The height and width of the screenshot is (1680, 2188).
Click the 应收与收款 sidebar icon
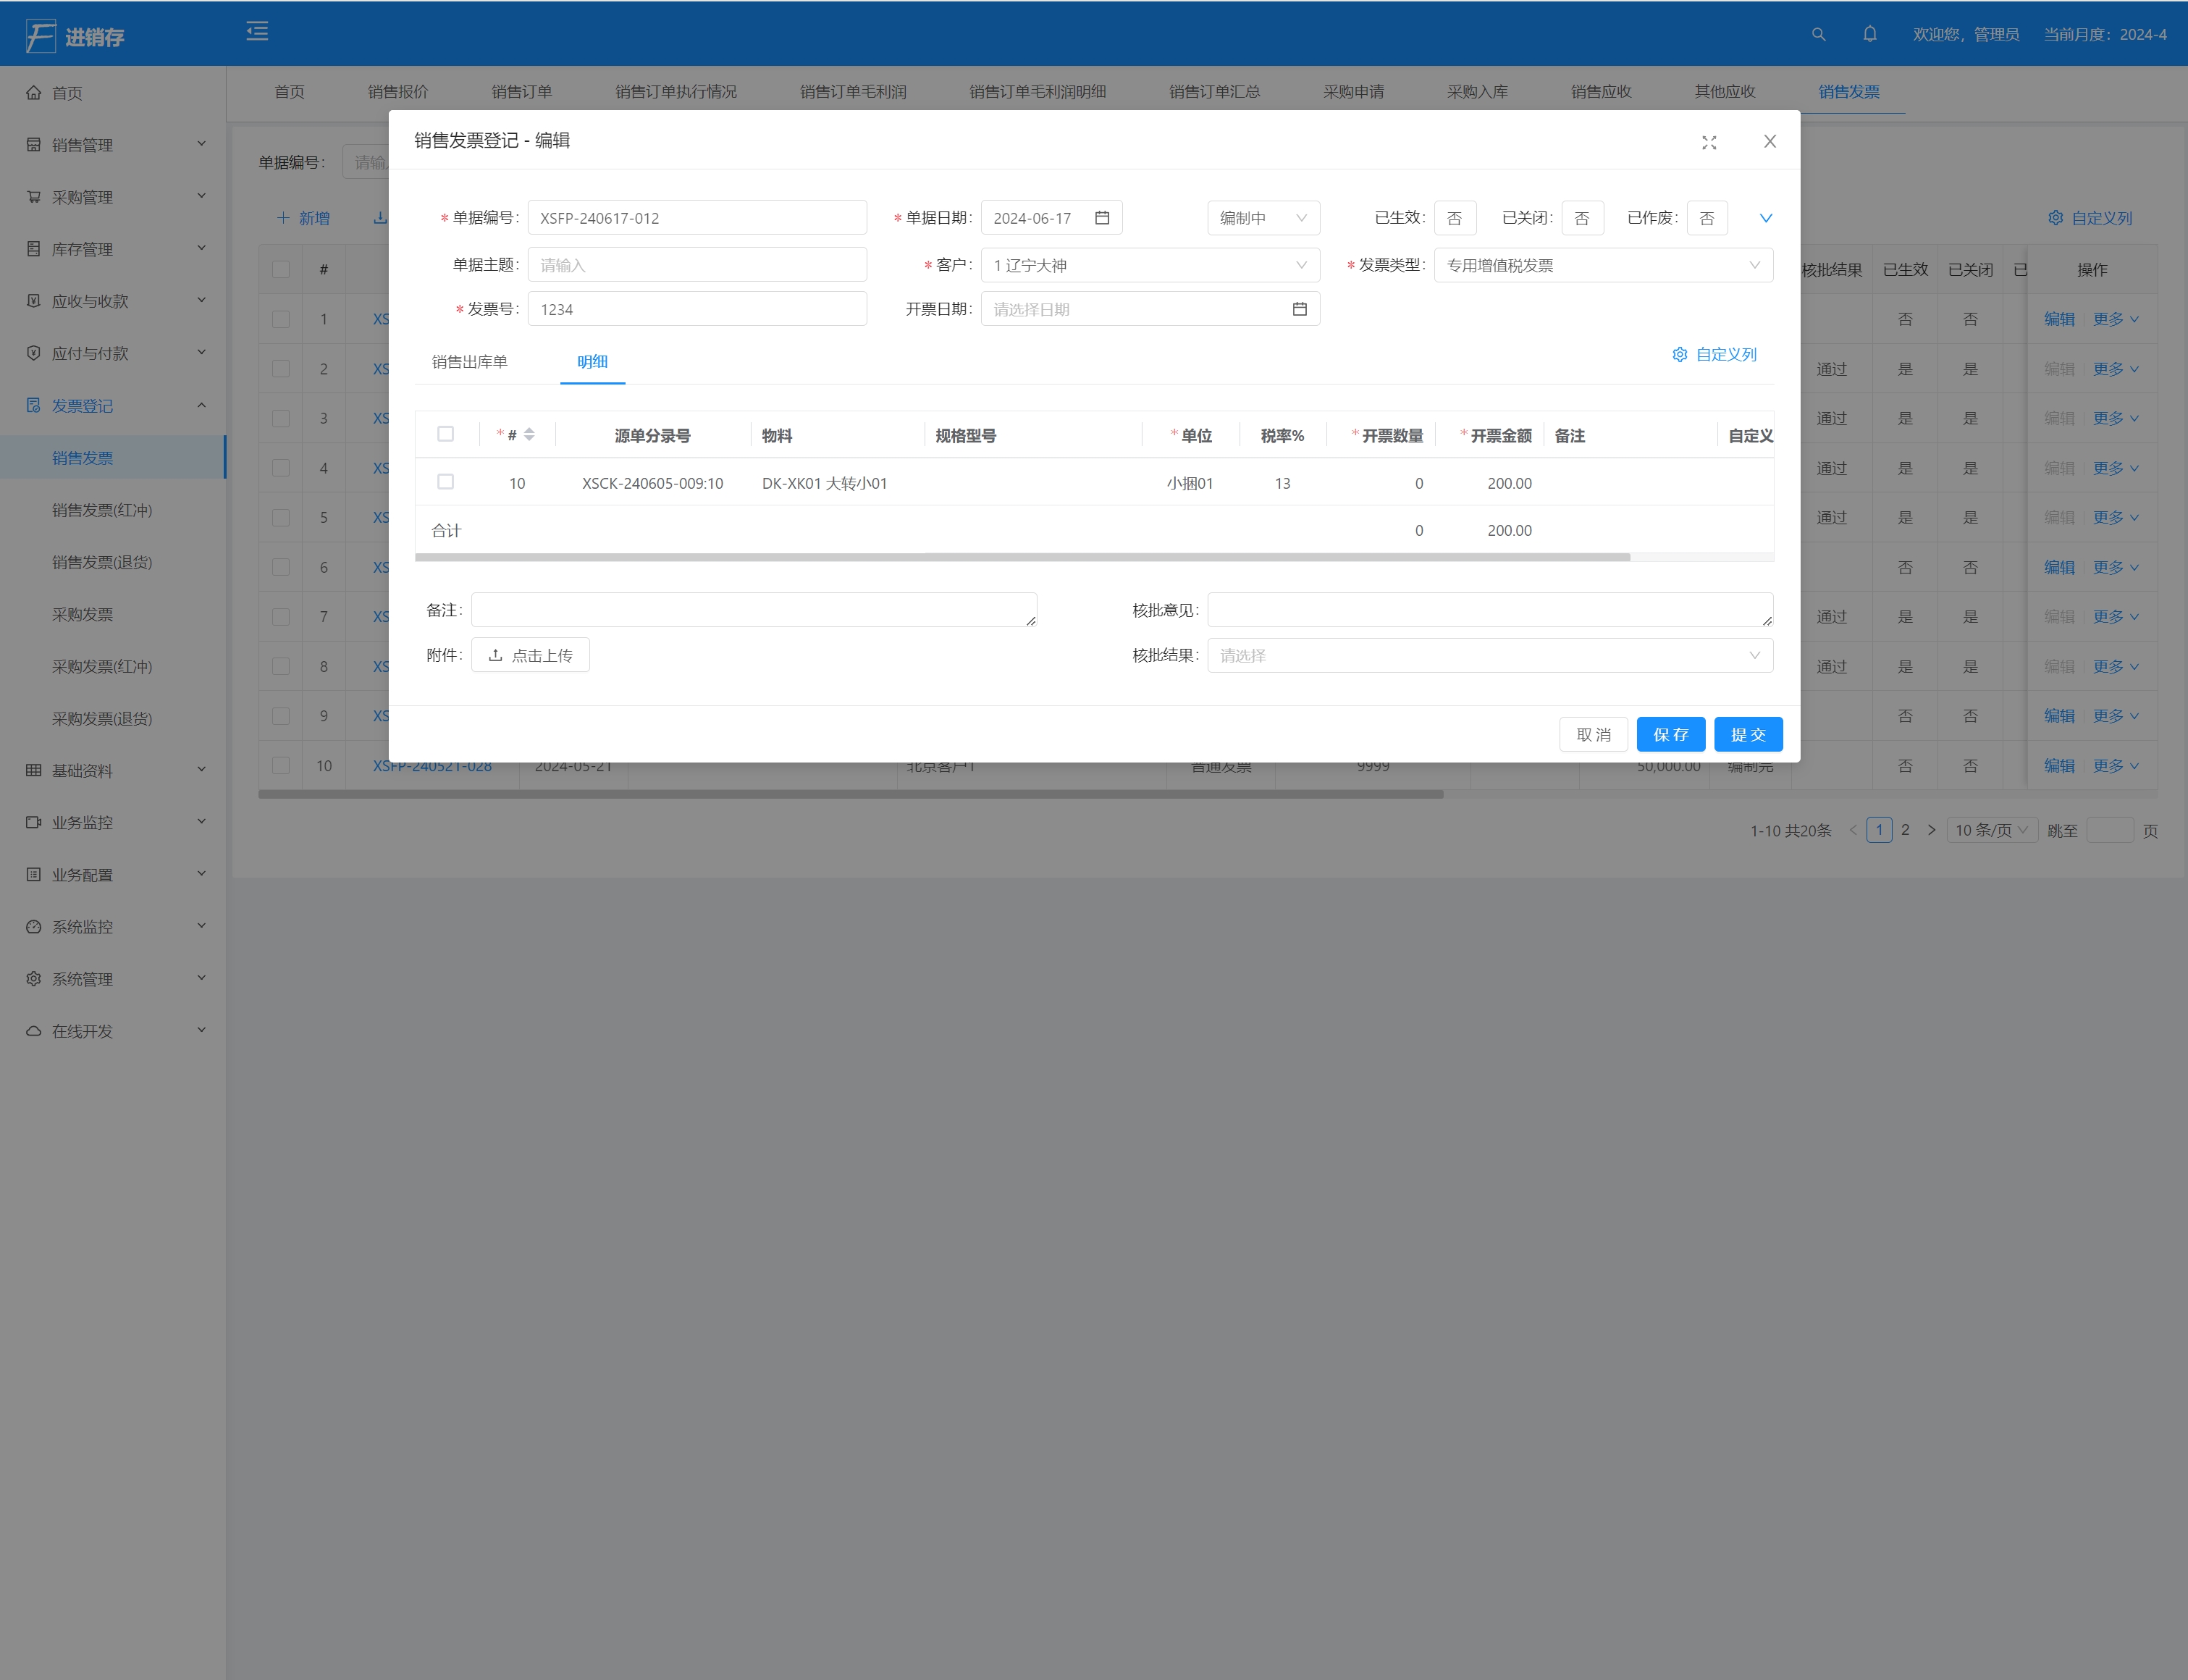(33, 300)
